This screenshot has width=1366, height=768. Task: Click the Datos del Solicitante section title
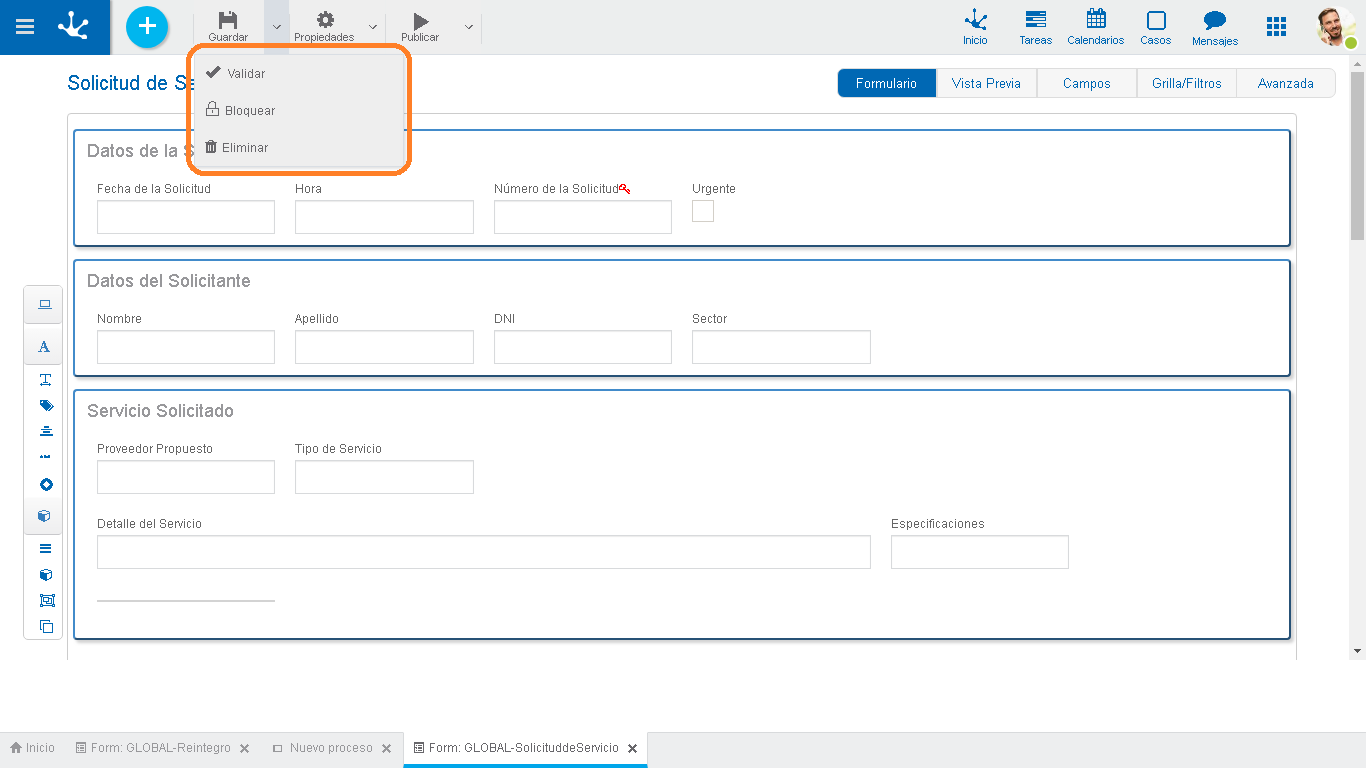coord(169,281)
